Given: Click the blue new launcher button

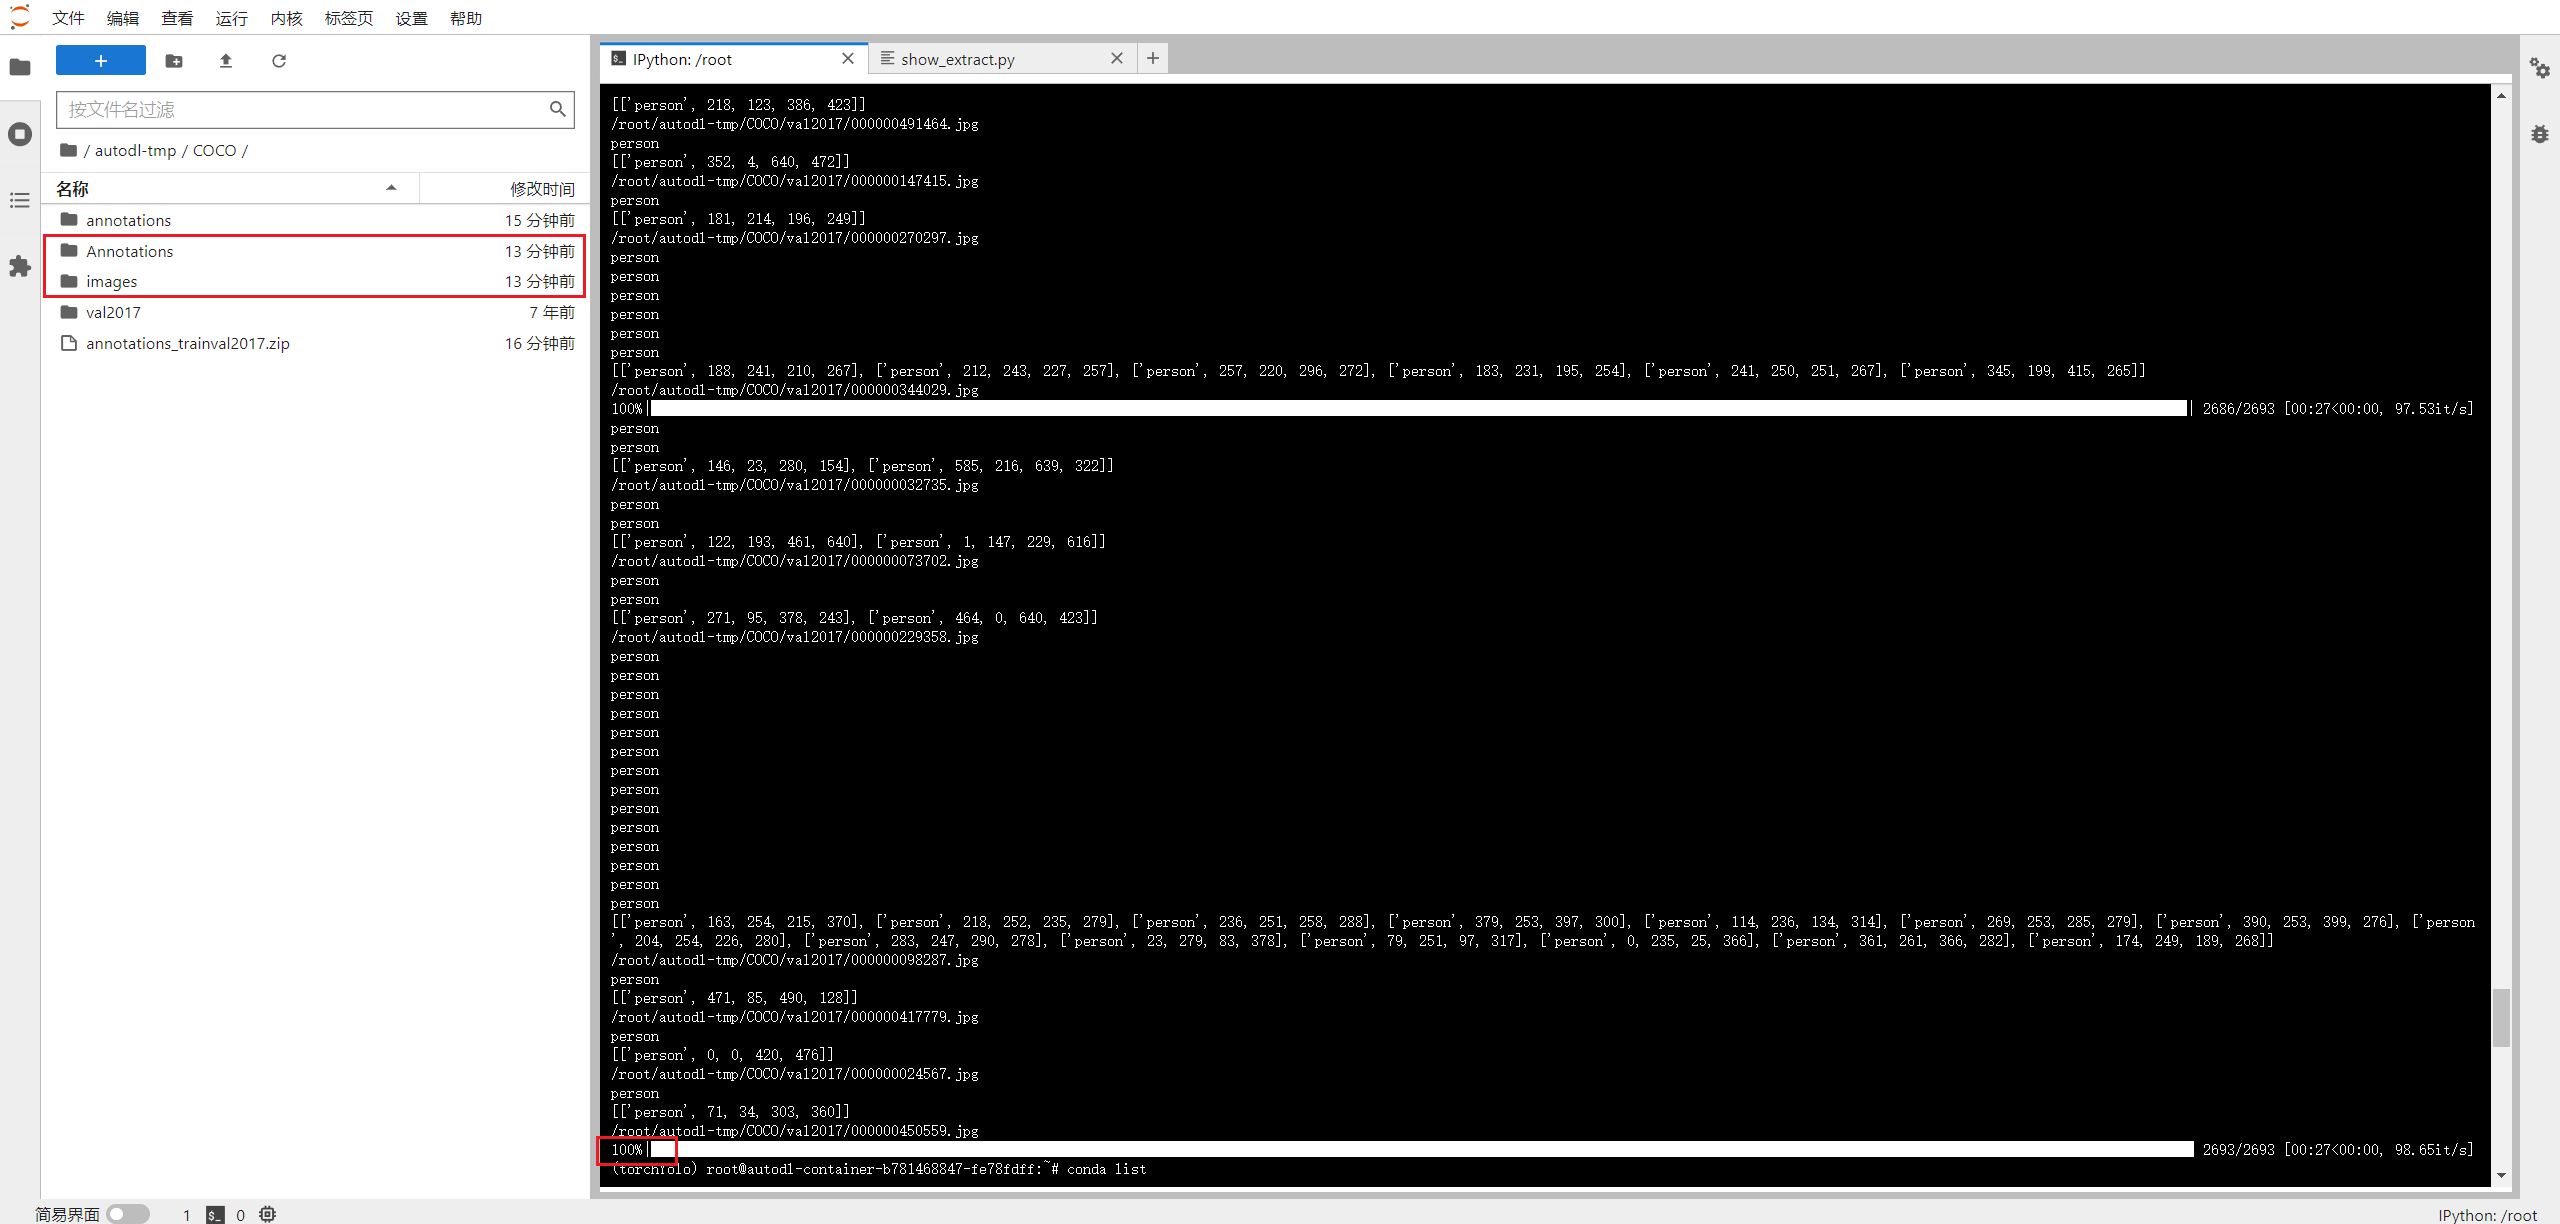Looking at the screenshot, I should click(100, 60).
